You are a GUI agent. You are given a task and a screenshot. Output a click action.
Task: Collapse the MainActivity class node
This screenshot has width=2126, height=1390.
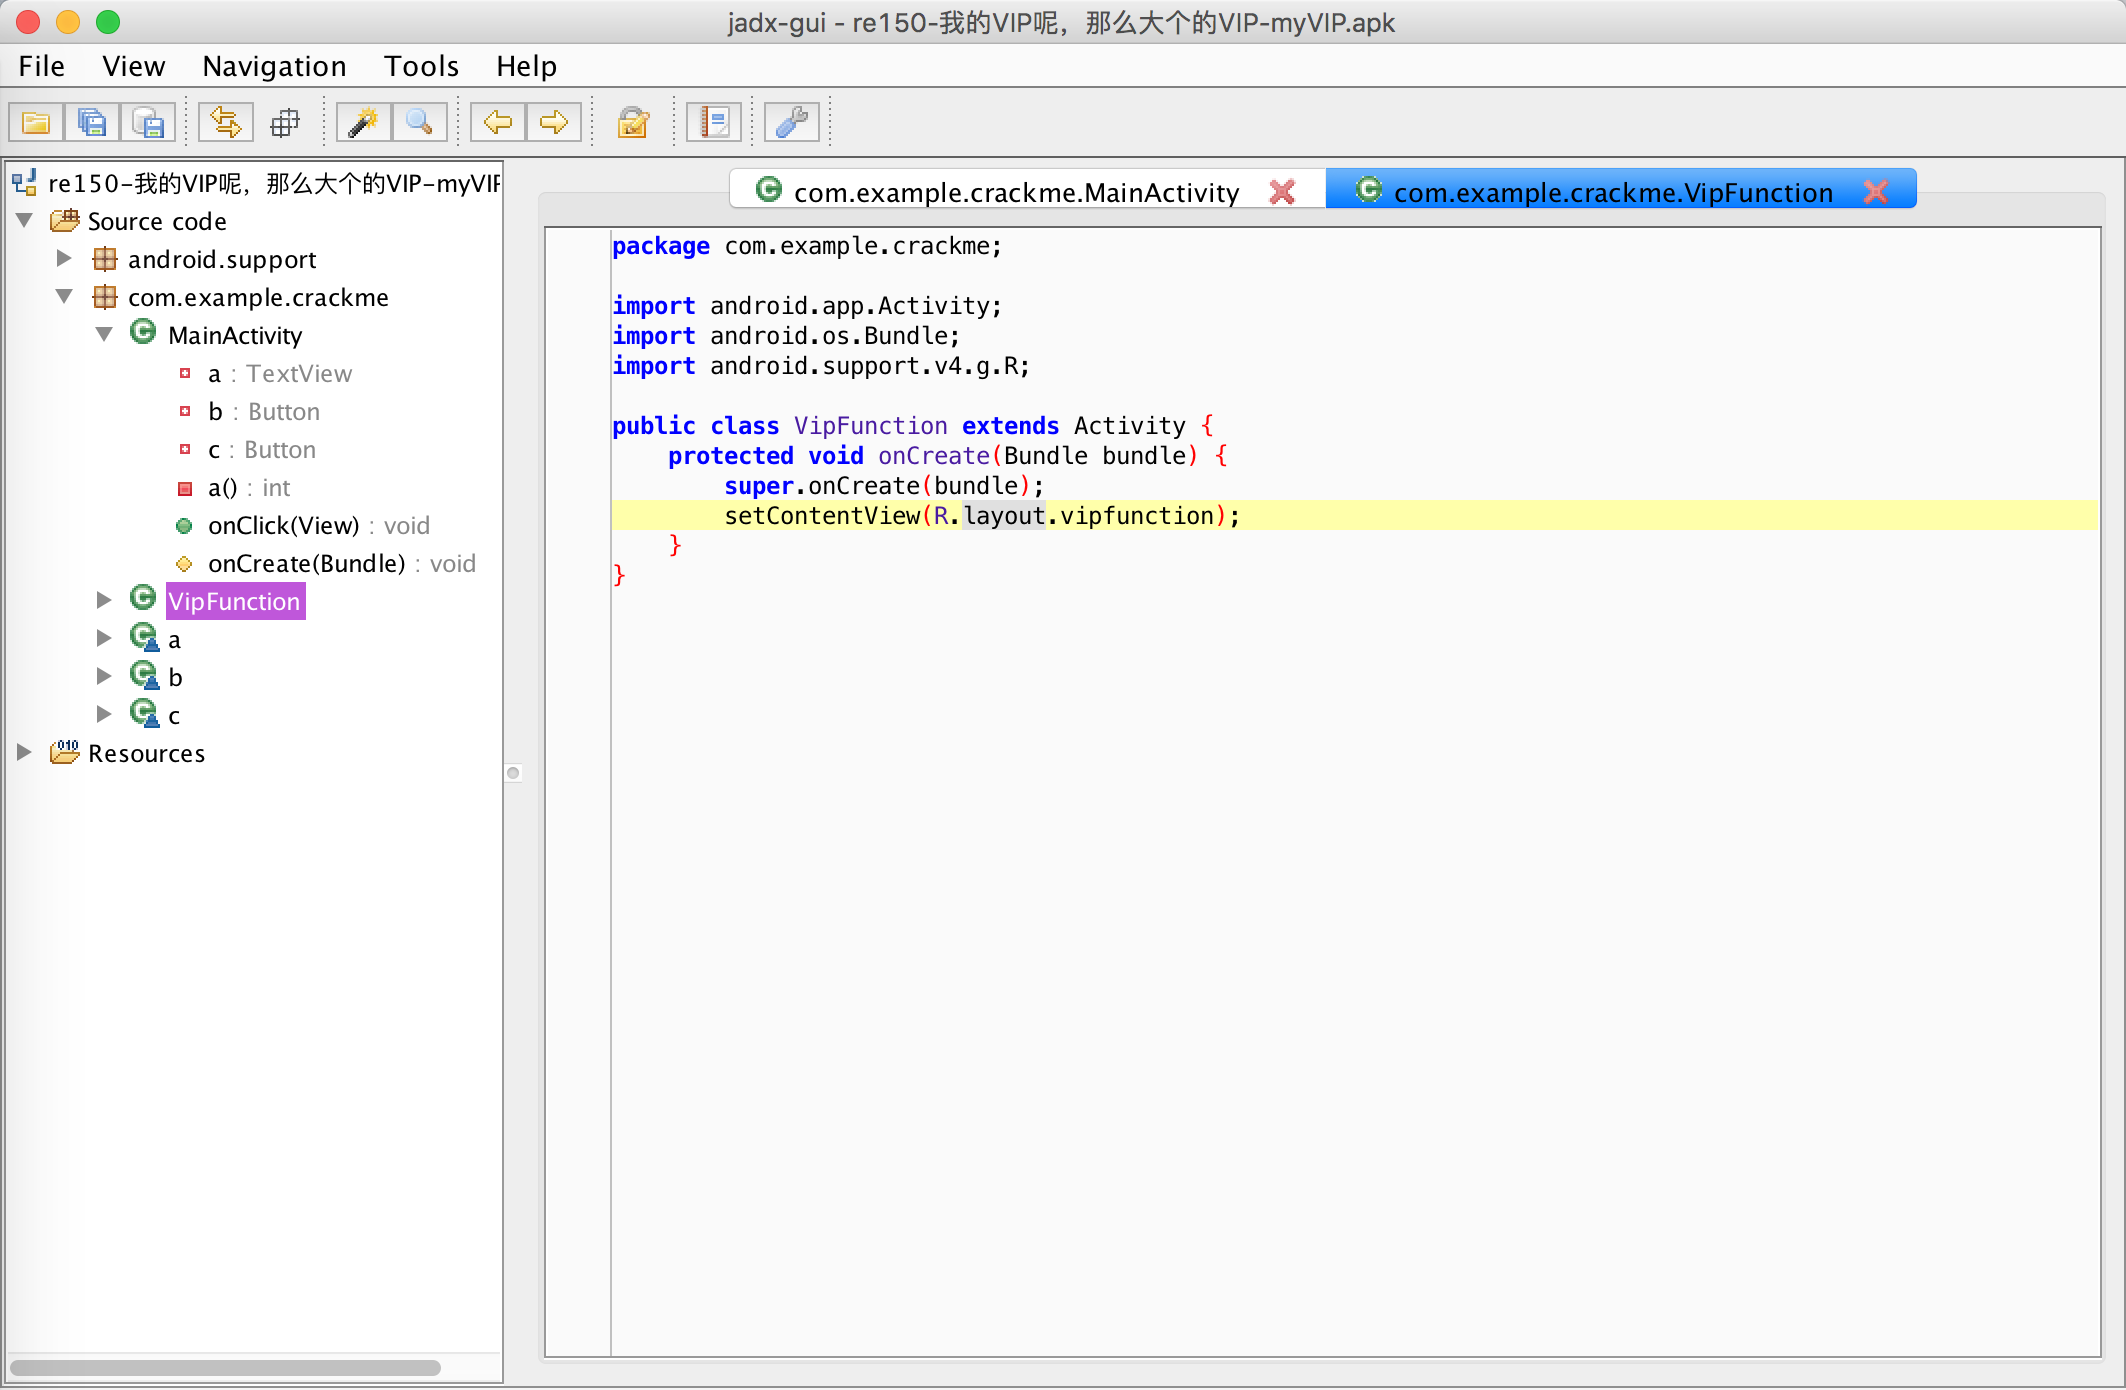pos(104,335)
